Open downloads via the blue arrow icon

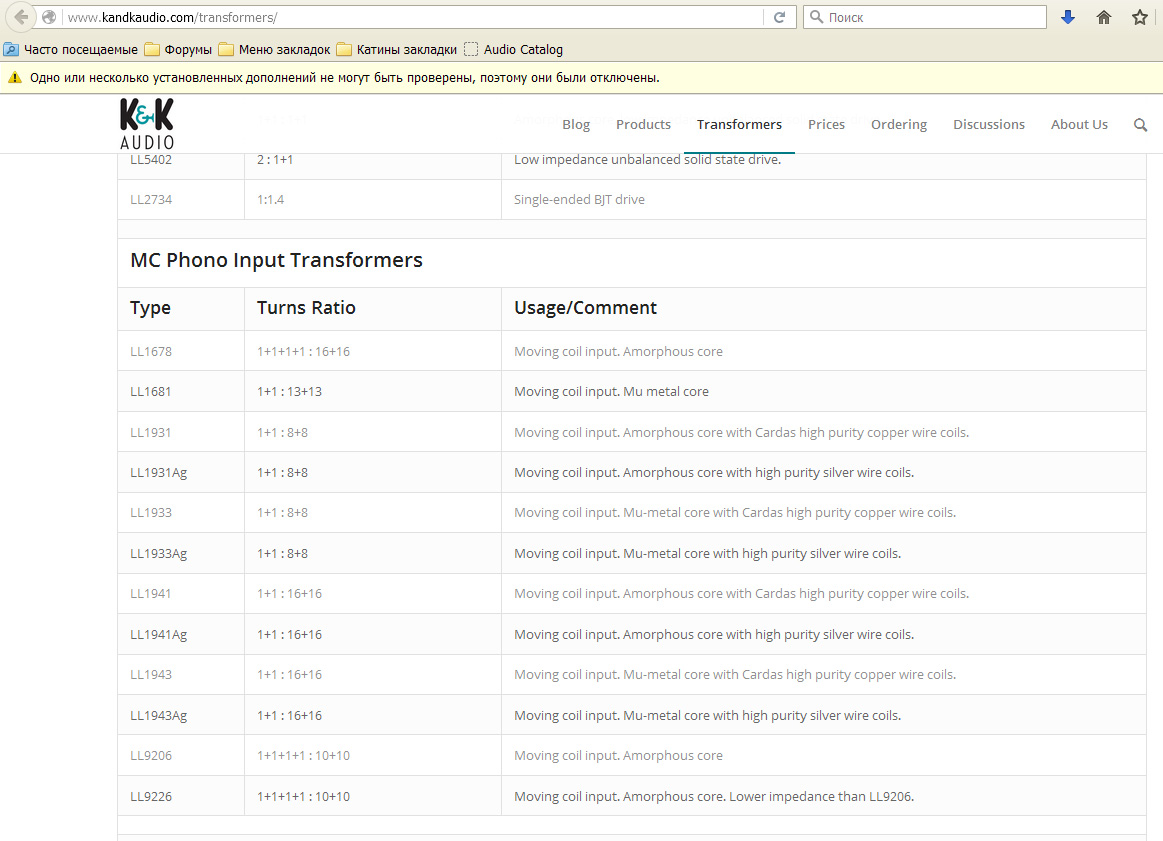(x=1068, y=17)
